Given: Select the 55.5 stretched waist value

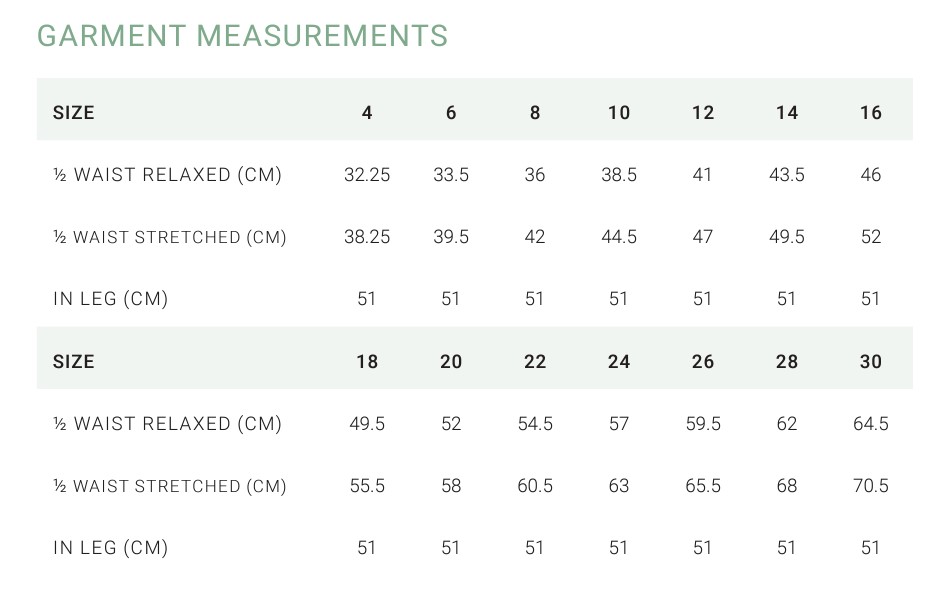Looking at the screenshot, I should click(x=367, y=486).
